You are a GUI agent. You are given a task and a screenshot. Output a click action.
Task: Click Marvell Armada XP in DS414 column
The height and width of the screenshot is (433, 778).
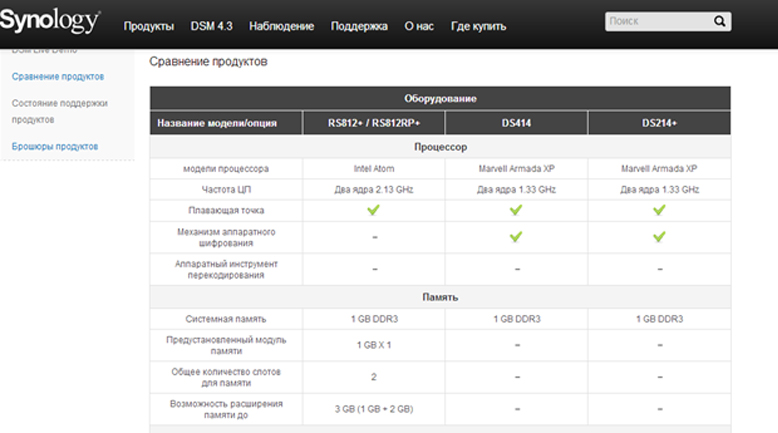pyautogui.click(x=517, y=169)
